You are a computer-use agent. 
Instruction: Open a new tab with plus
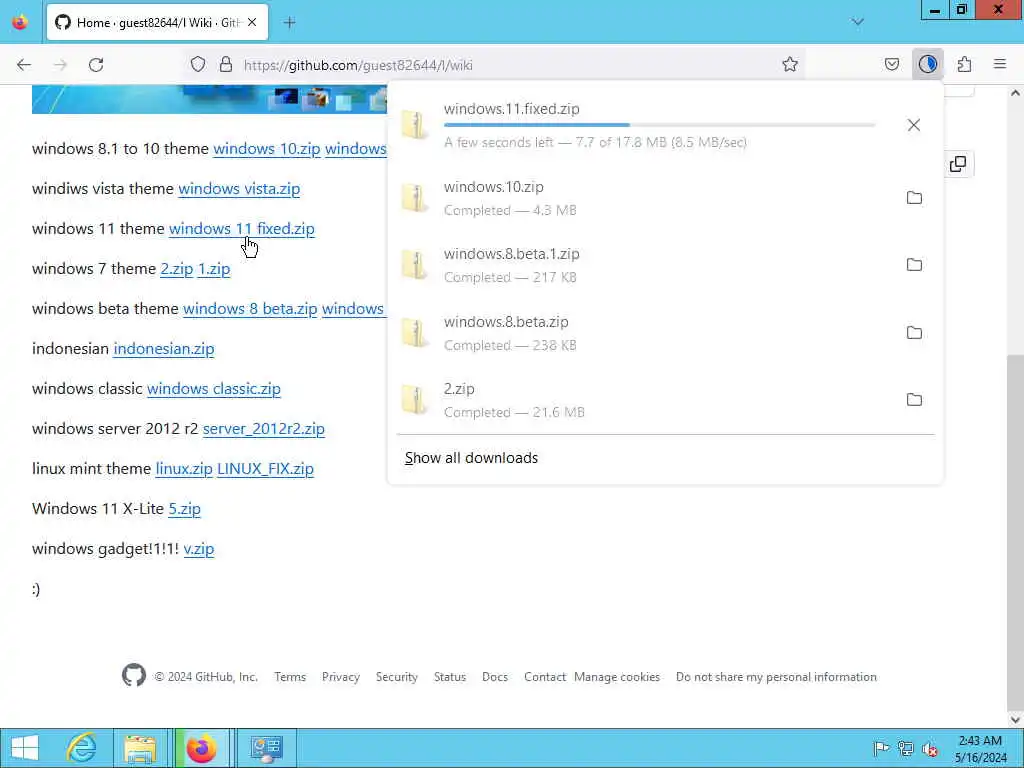coord(290,23)
